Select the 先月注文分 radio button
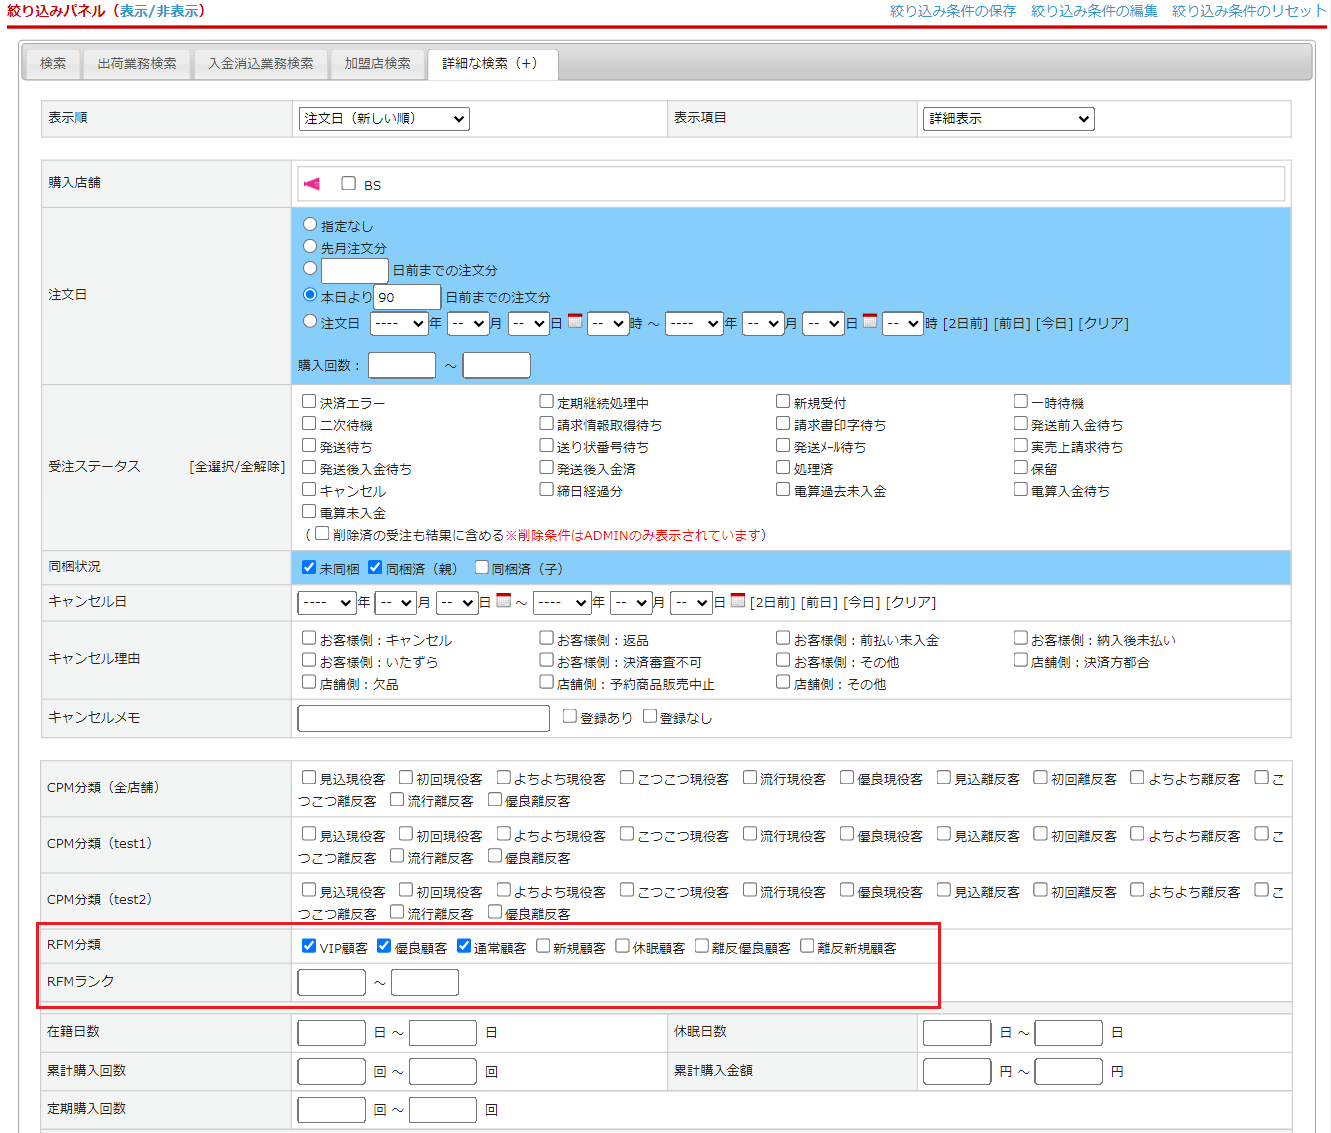The height and width of the screenshot is (1133, 1331). click(x=310, y=246)
